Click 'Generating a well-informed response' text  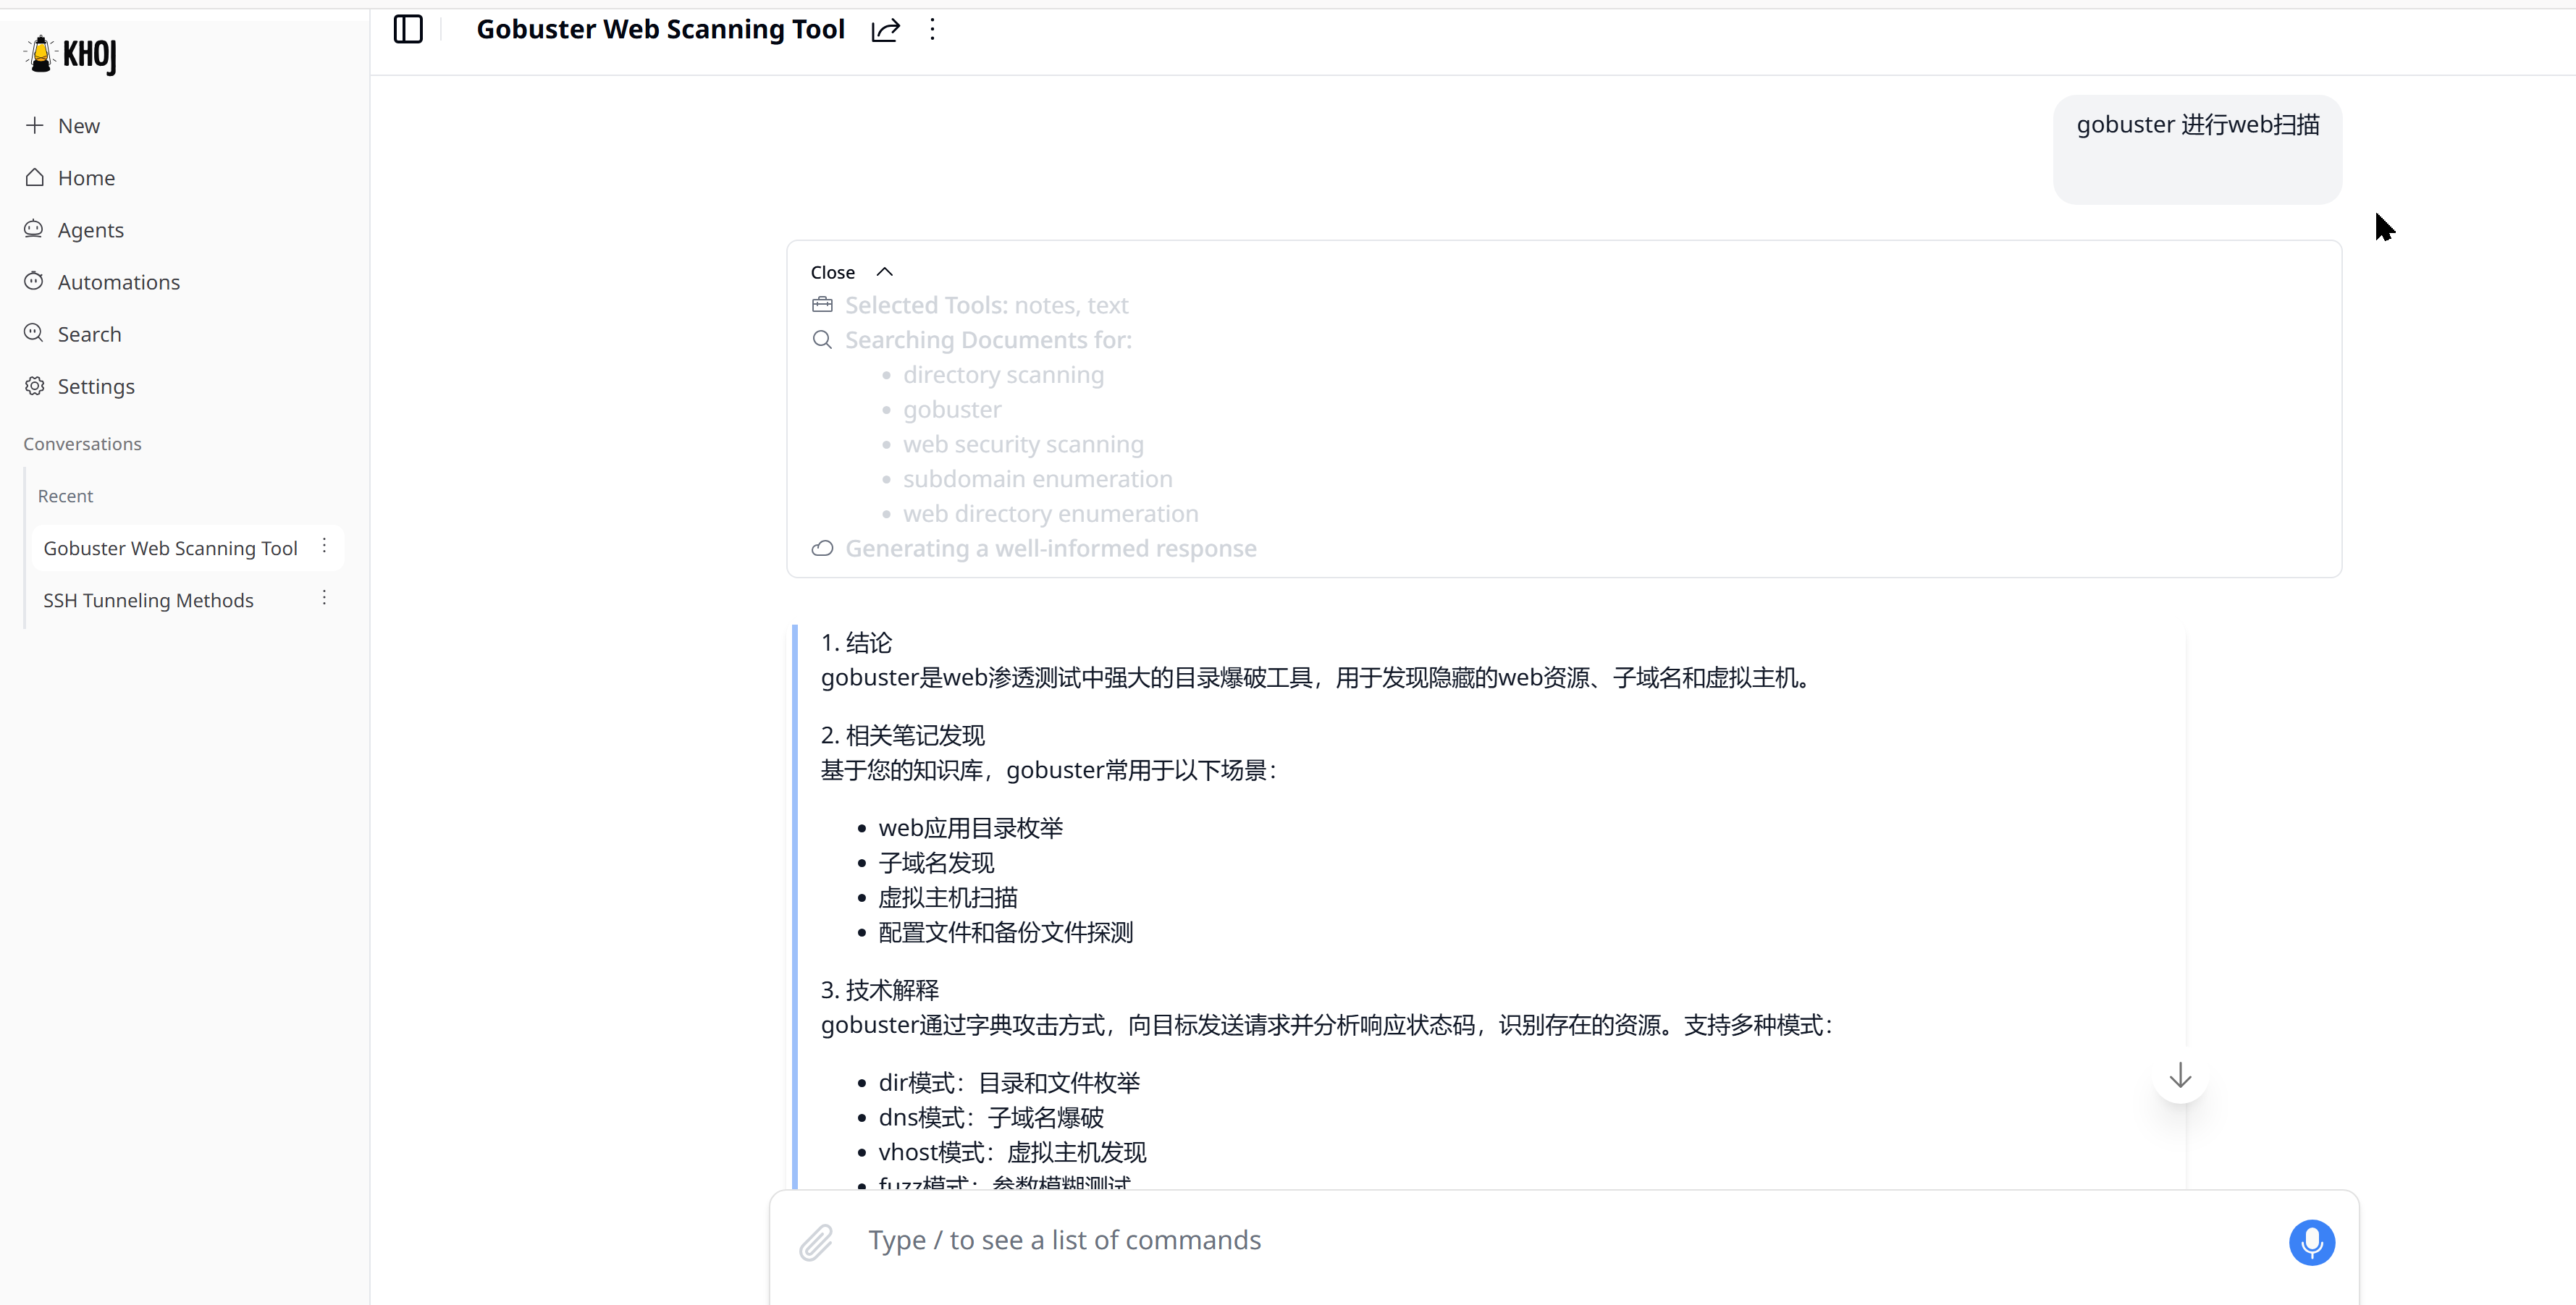point(1051,548)
